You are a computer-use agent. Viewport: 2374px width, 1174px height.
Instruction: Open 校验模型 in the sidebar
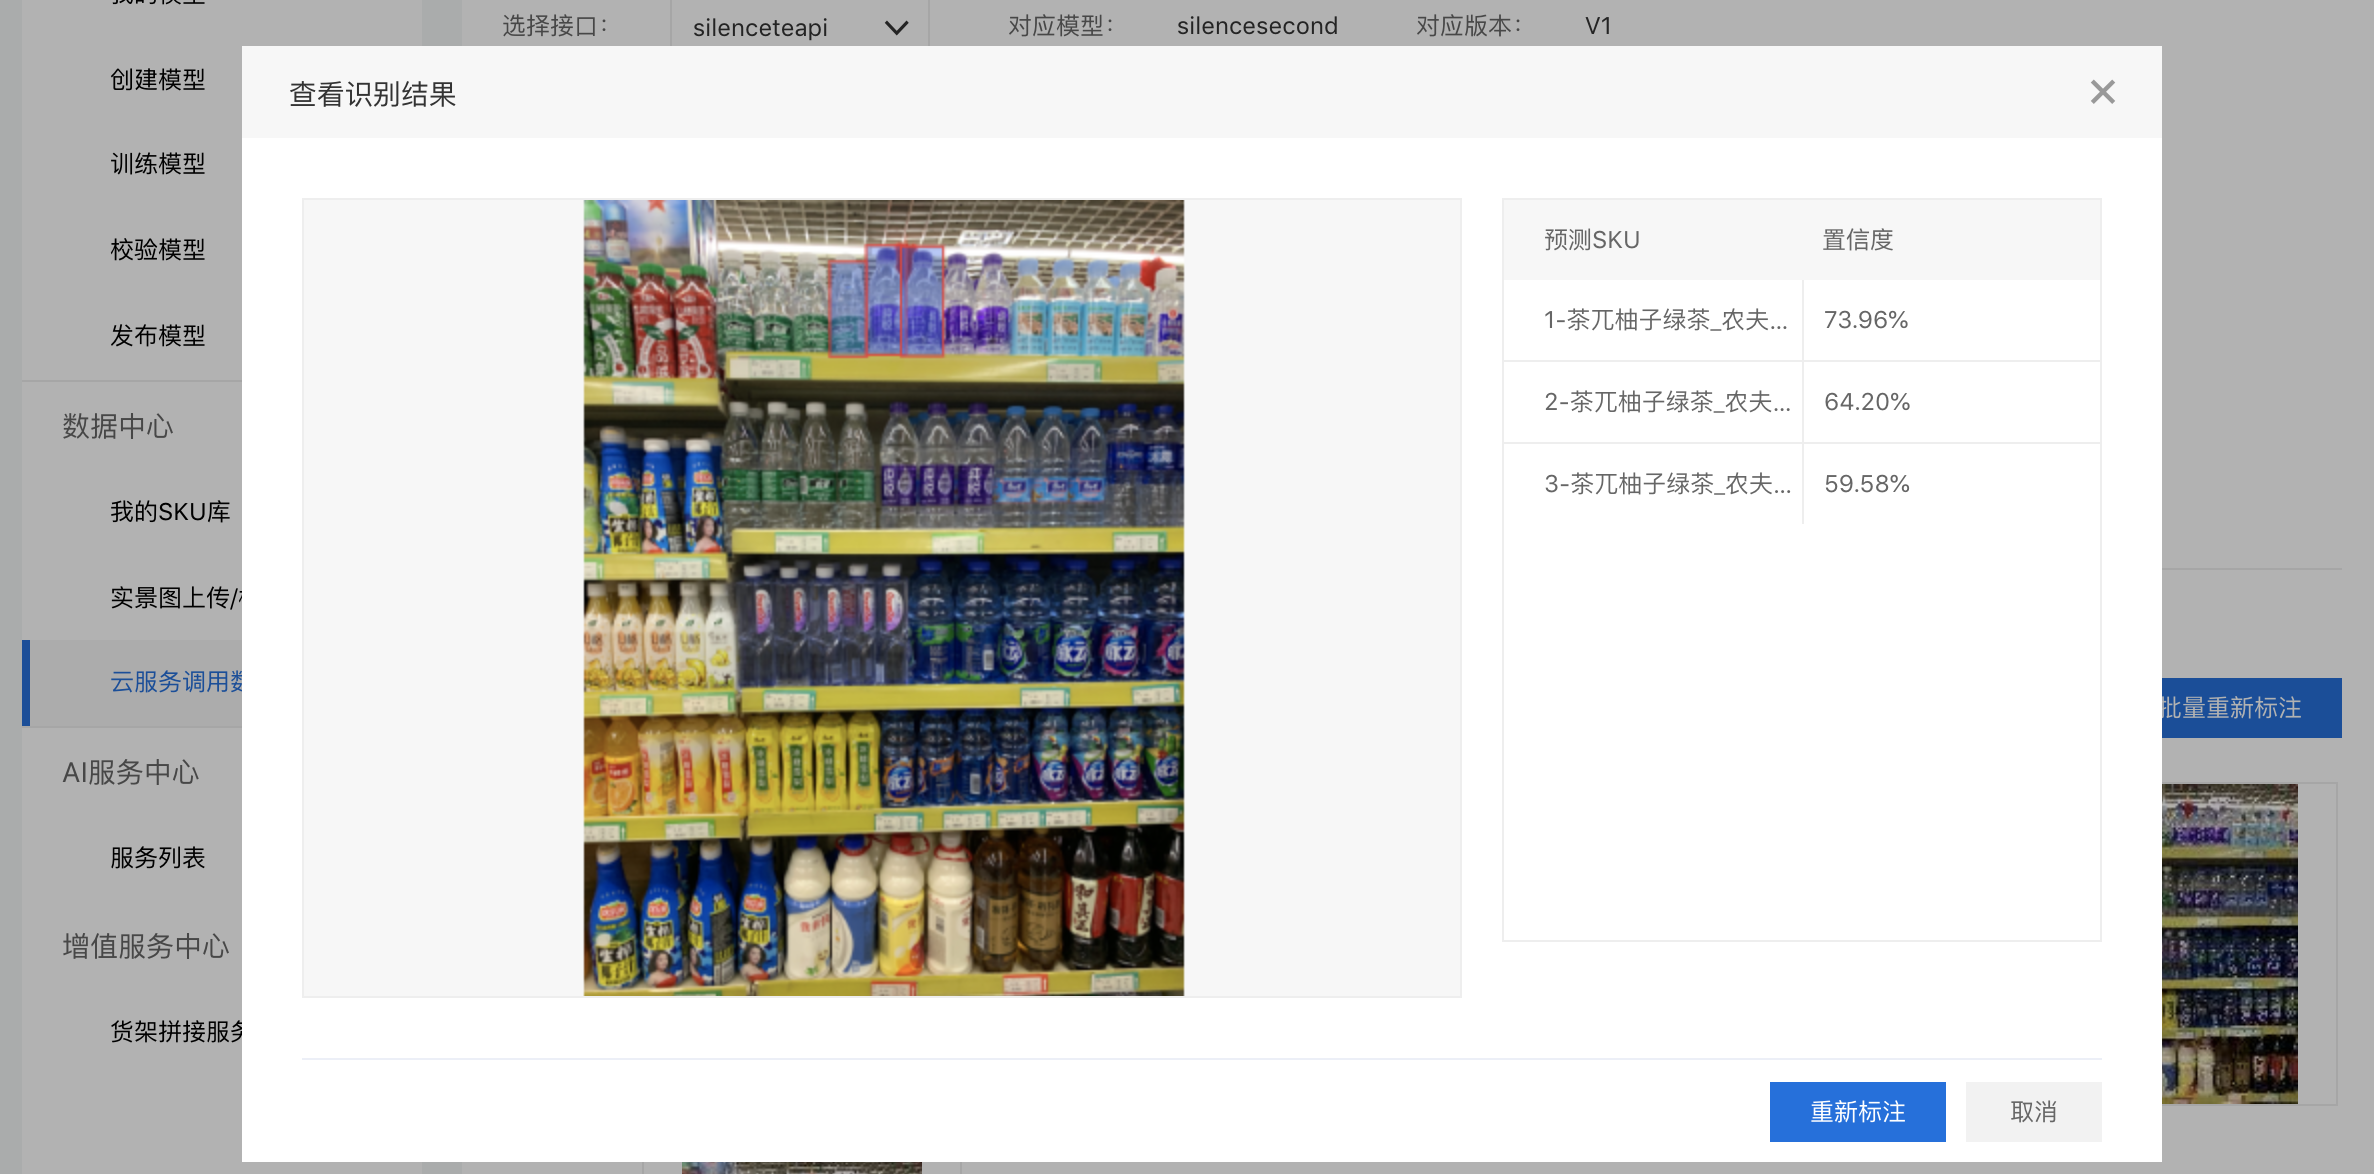[158, 249]
